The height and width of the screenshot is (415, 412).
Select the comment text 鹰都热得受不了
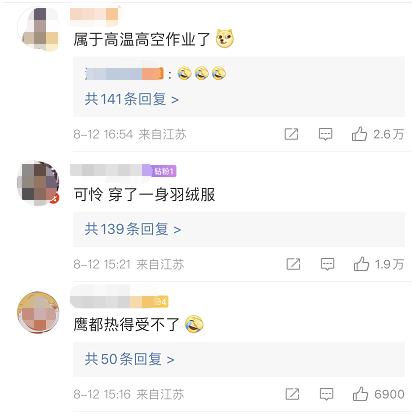(x=127, y=324)
